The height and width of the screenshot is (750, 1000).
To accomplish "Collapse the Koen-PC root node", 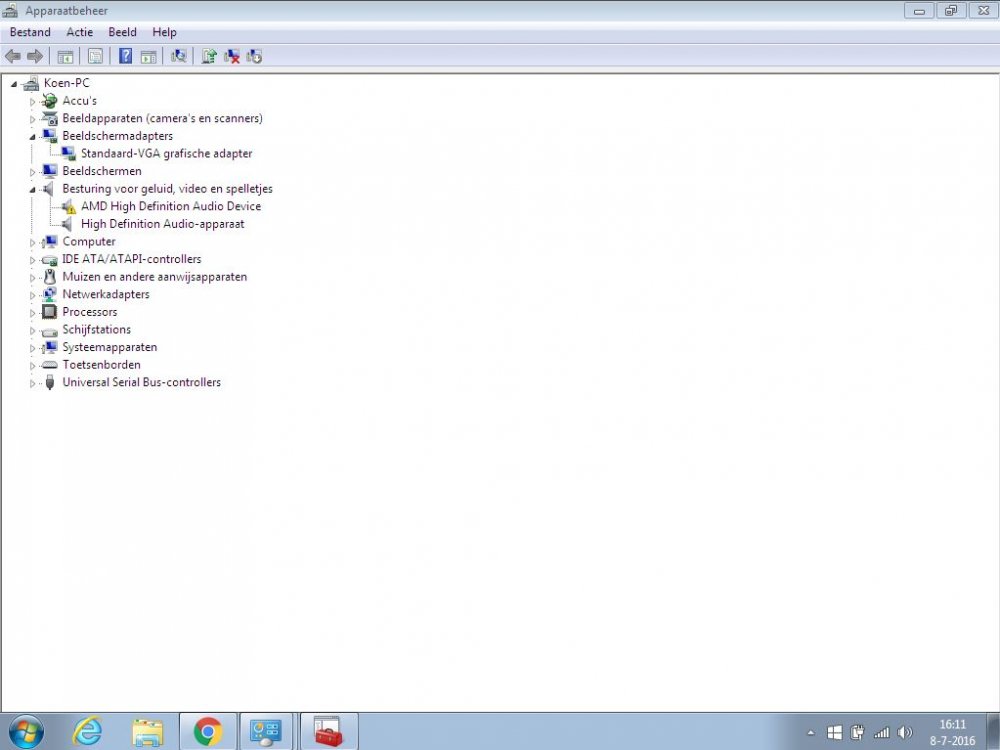I will point(13,84).
